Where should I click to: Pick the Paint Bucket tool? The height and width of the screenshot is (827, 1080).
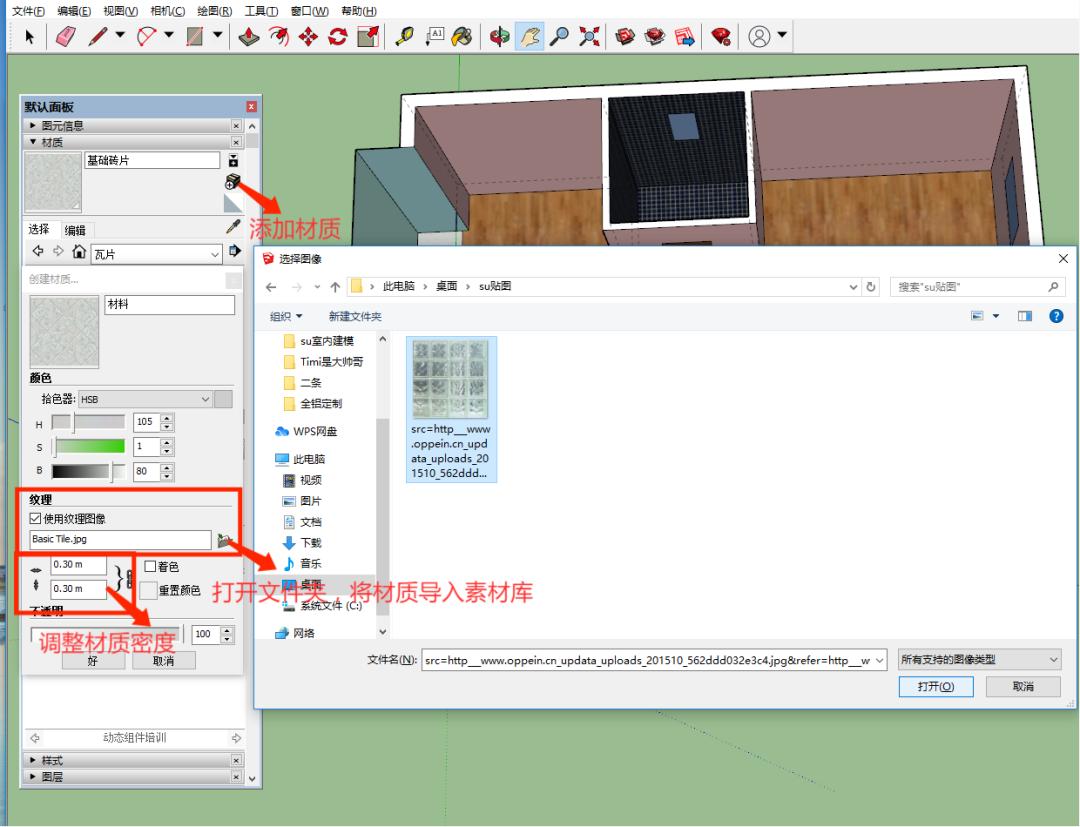(x=461, y=37)
